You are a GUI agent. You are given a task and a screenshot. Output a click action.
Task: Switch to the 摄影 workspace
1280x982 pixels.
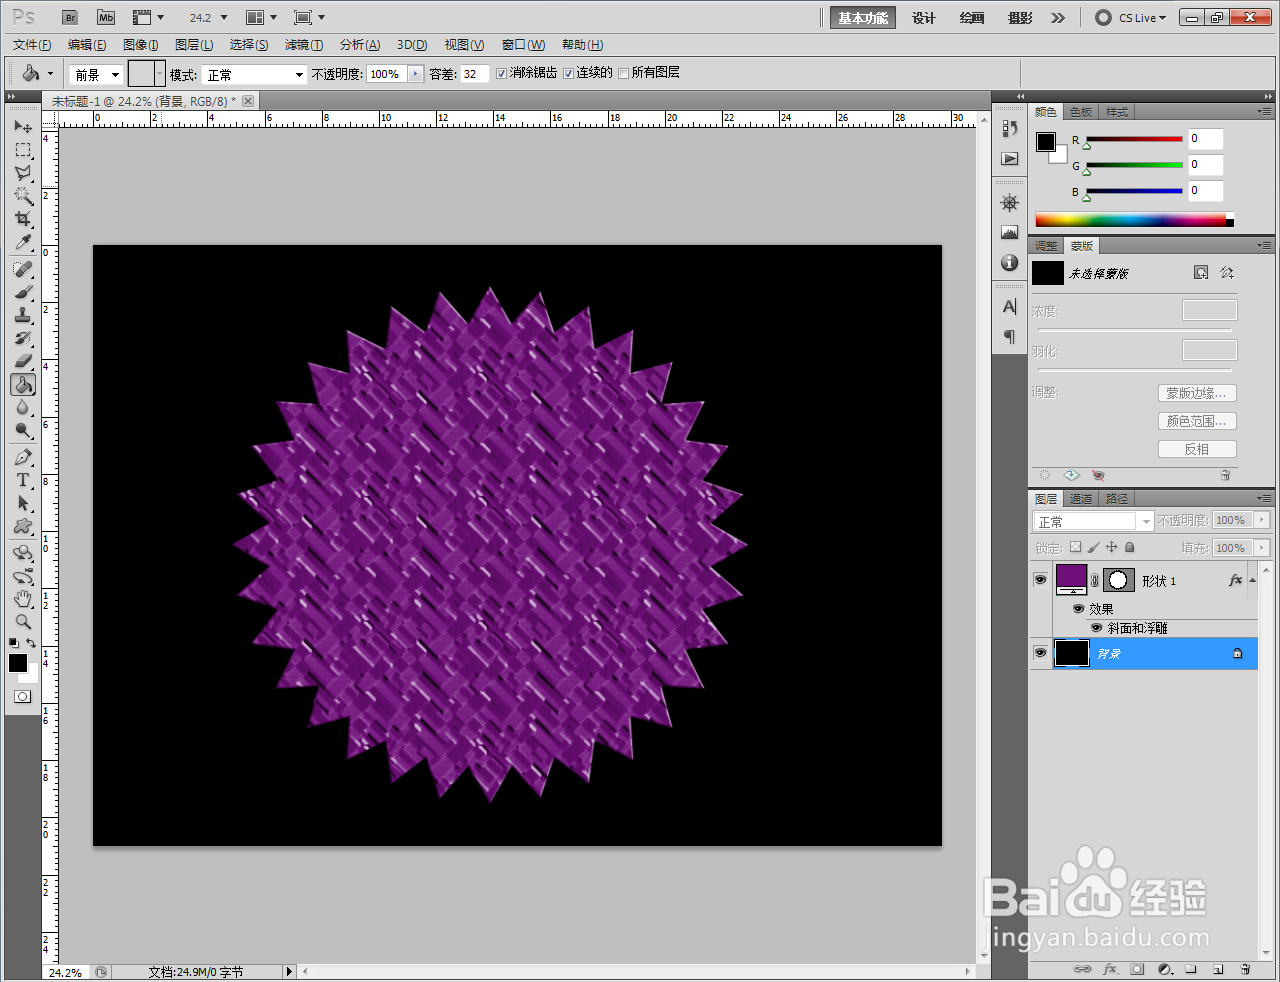(1020, 17)
